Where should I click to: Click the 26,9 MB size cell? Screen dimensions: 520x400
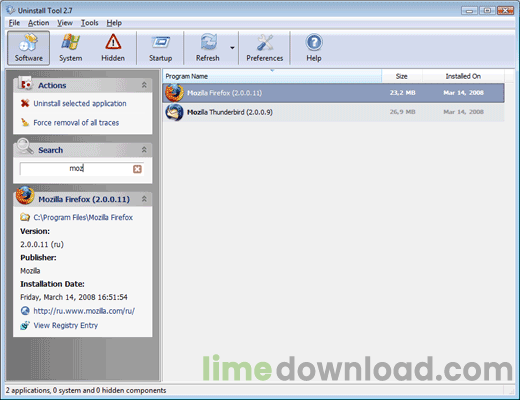click(403, 112)
